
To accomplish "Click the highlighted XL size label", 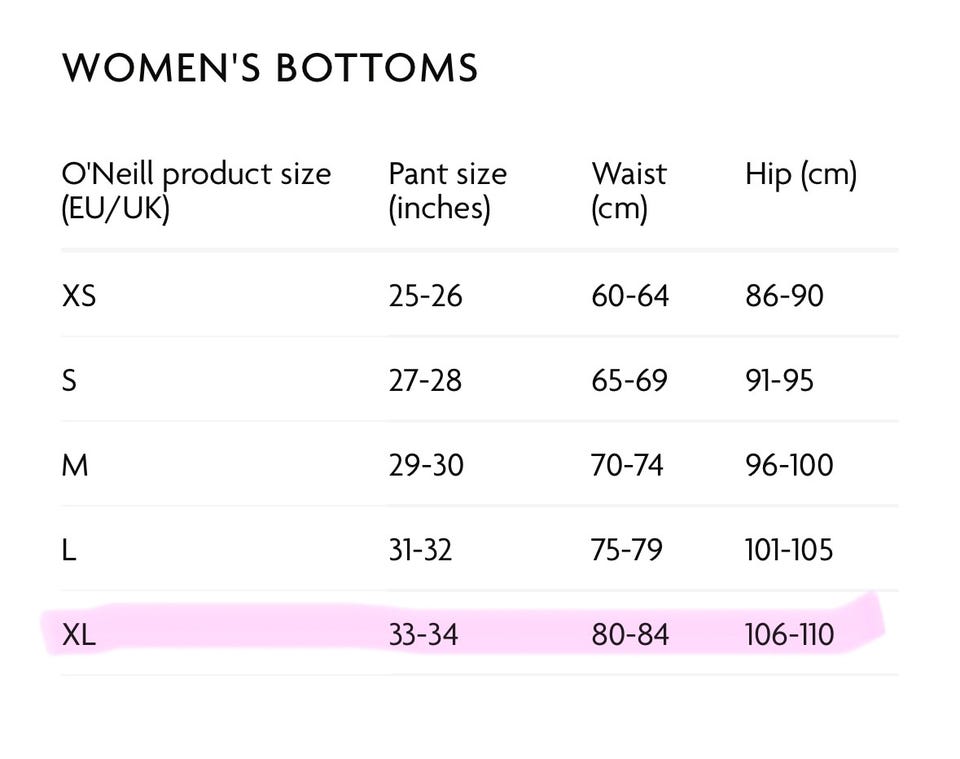I will [79, 635].
